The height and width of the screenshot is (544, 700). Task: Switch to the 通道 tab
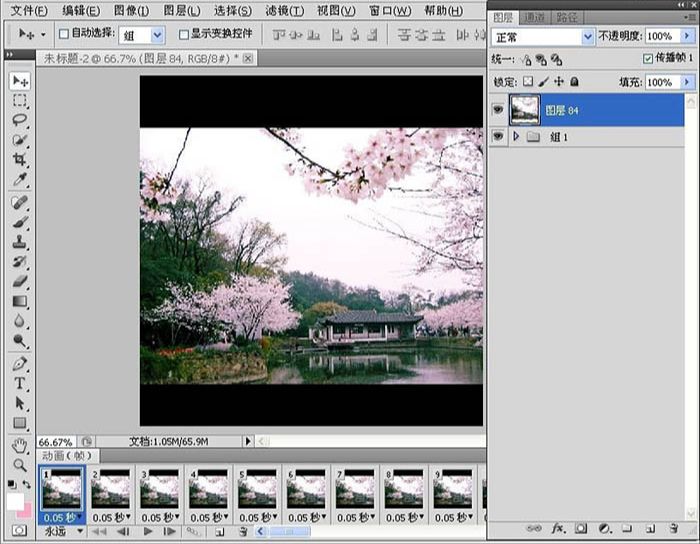534,18
